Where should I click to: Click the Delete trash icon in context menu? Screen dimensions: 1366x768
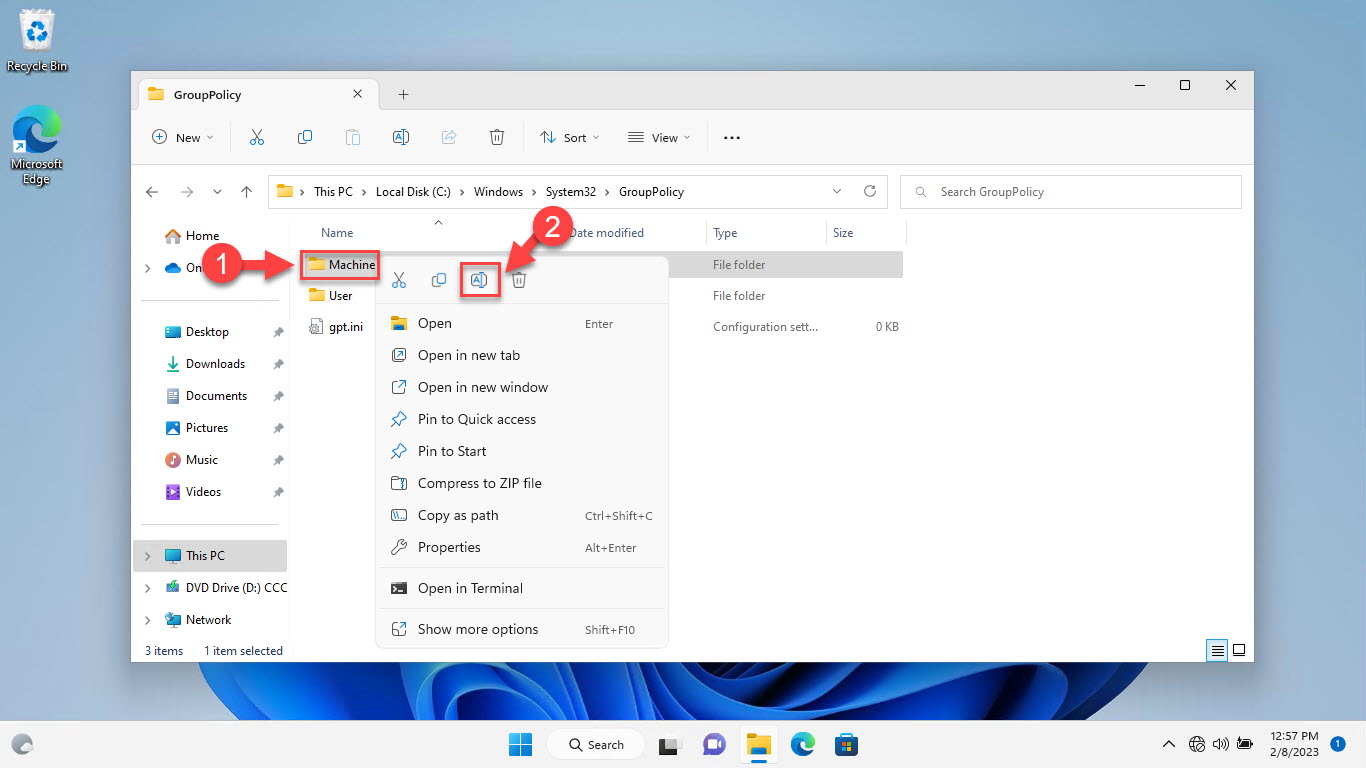[519, 280]
